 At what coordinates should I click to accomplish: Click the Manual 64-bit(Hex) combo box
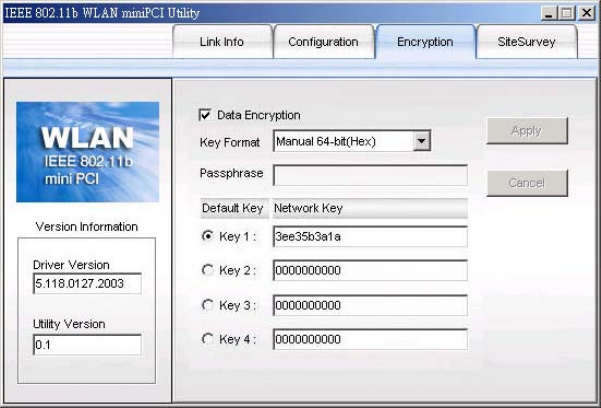tap(352, 141)
